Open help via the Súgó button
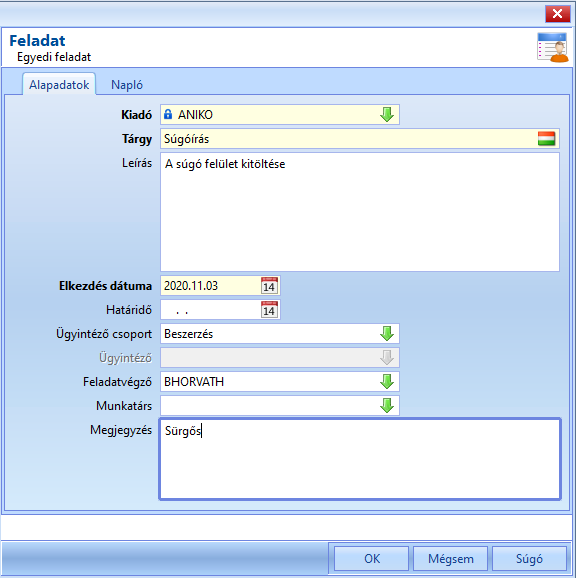This screenshot has height=578, width=576. 529,558
